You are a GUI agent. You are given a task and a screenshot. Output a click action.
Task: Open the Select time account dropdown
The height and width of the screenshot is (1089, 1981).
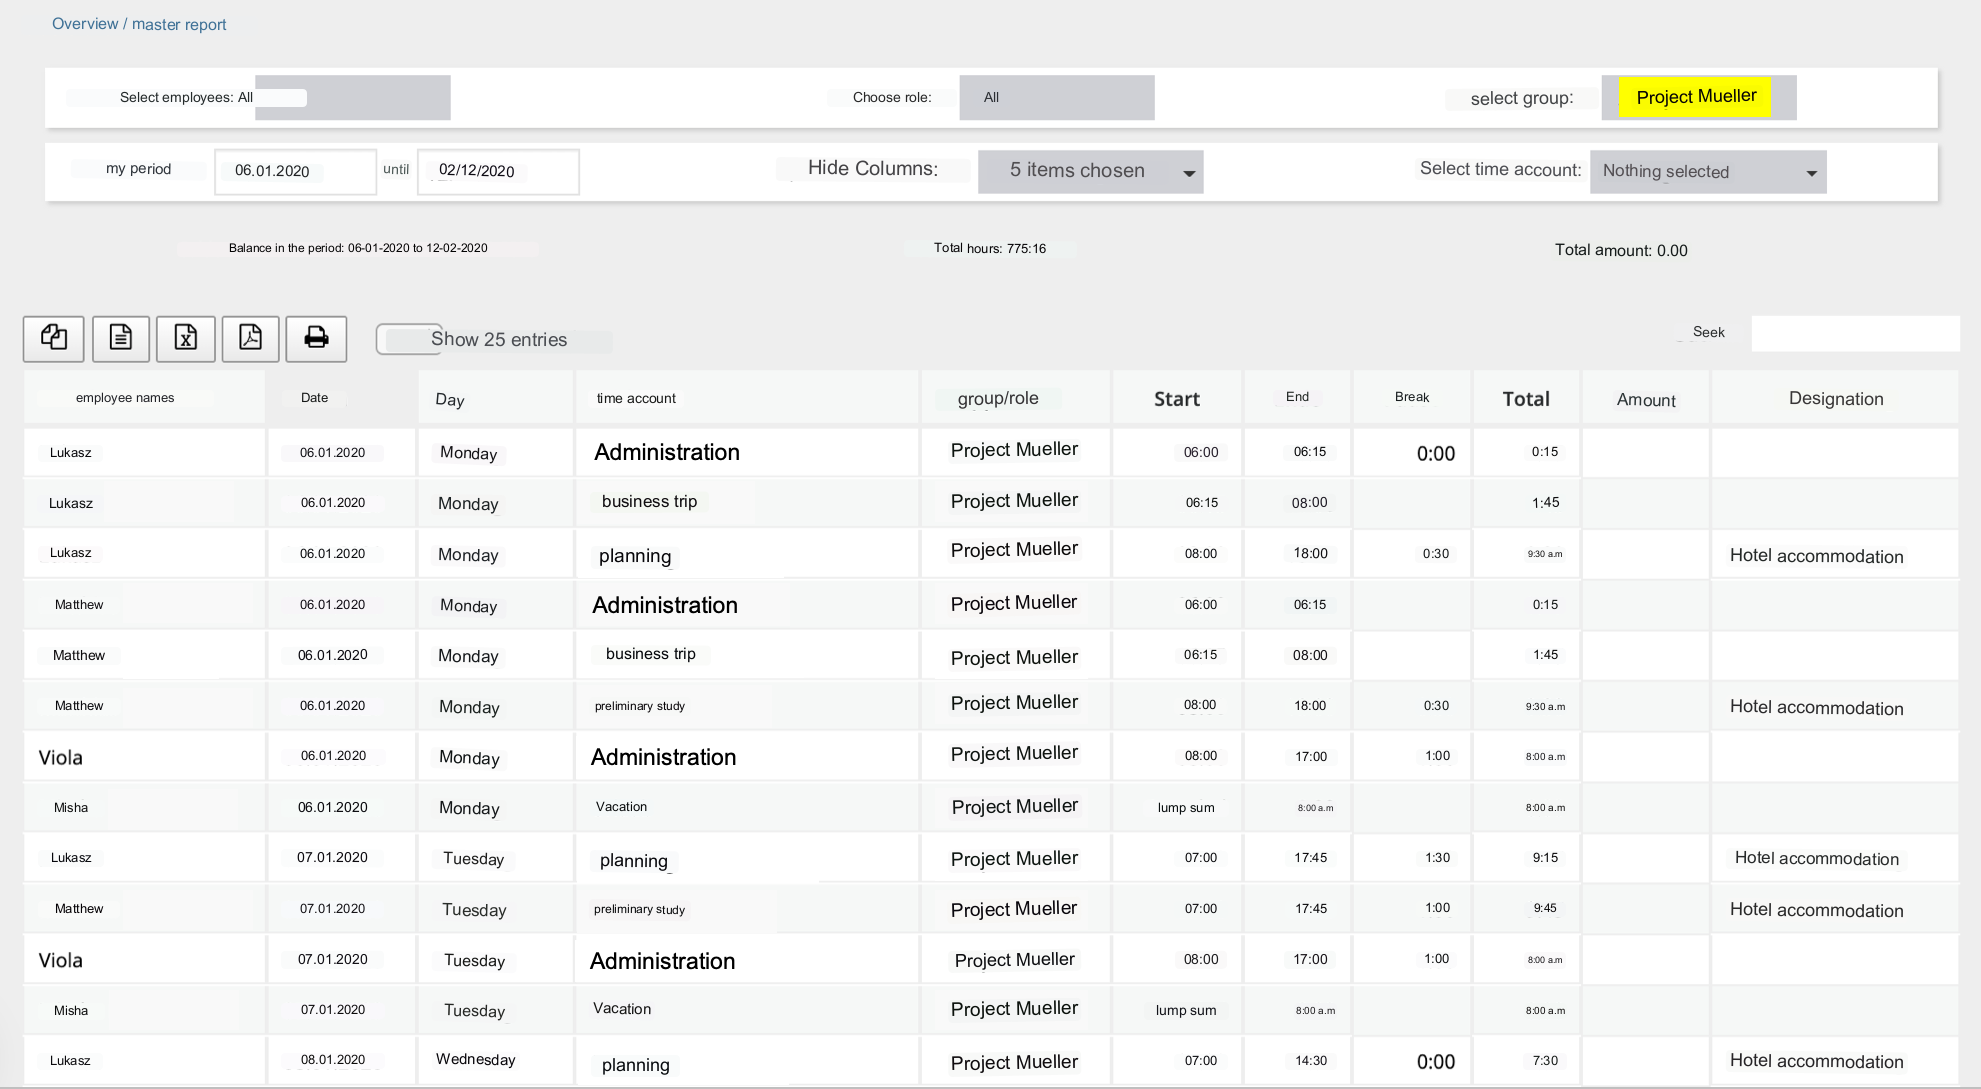[1708, 172]
